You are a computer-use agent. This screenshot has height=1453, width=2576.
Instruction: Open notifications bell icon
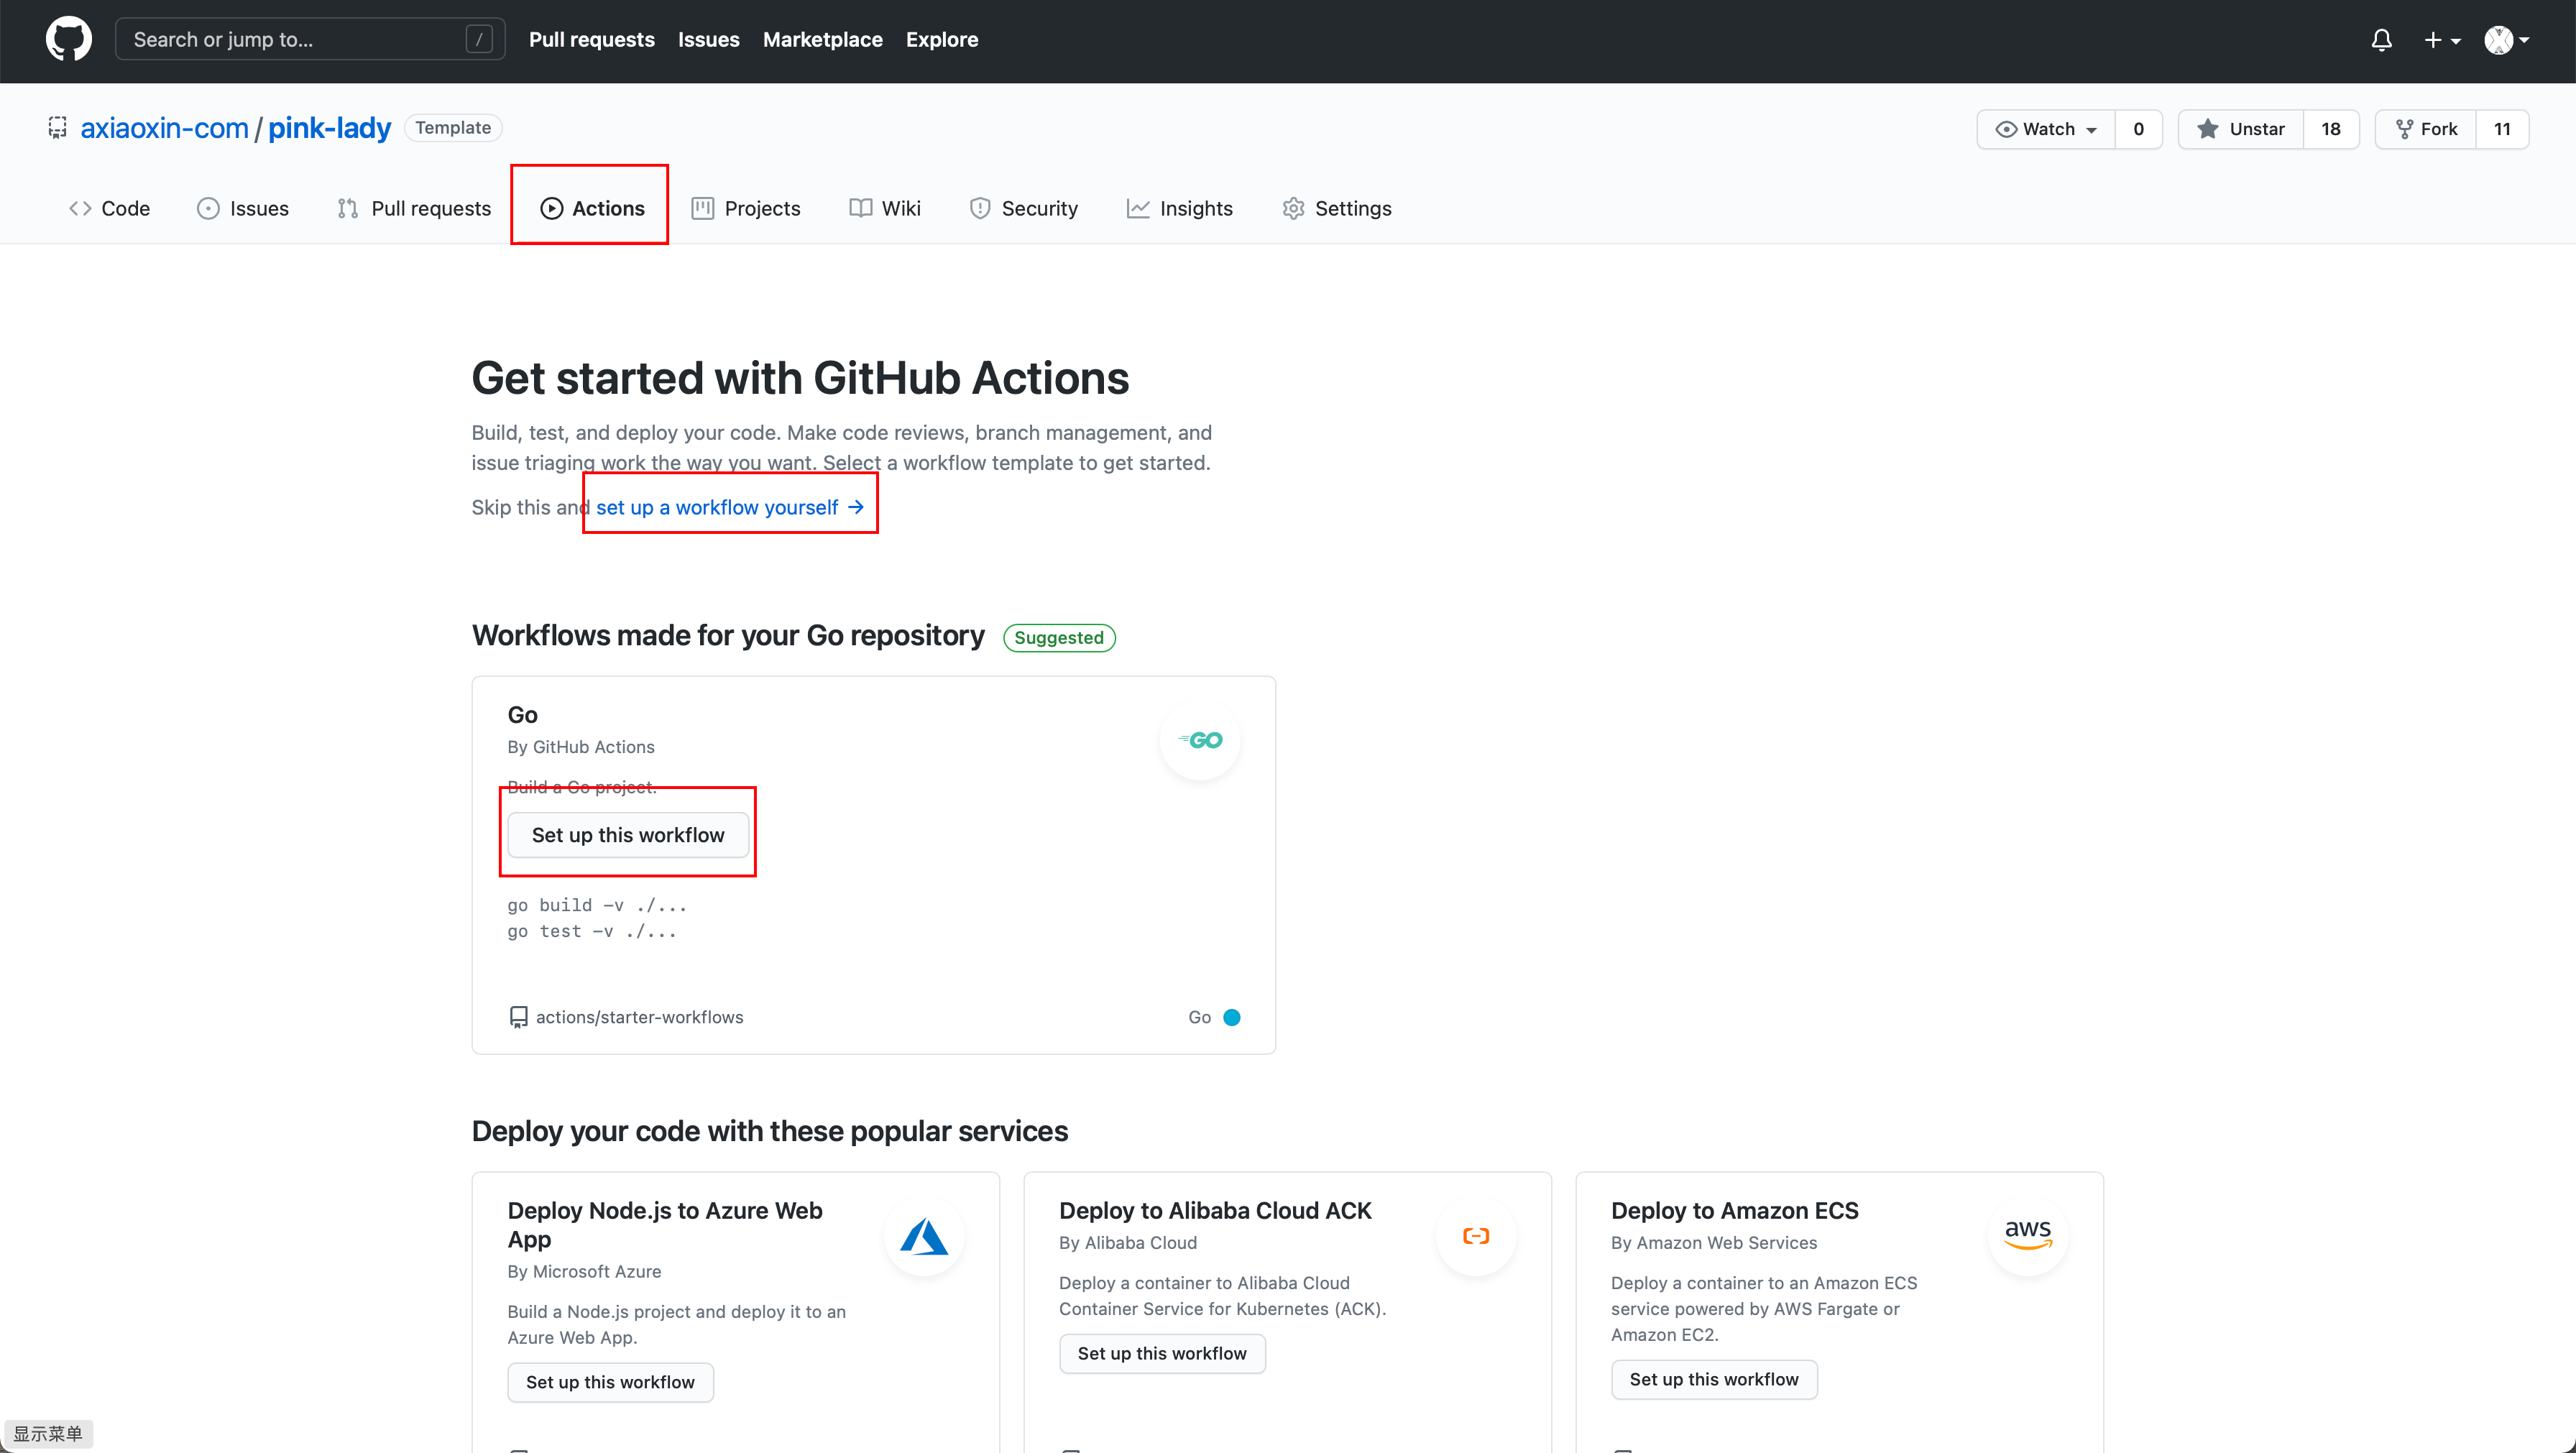pos(2381,39)
